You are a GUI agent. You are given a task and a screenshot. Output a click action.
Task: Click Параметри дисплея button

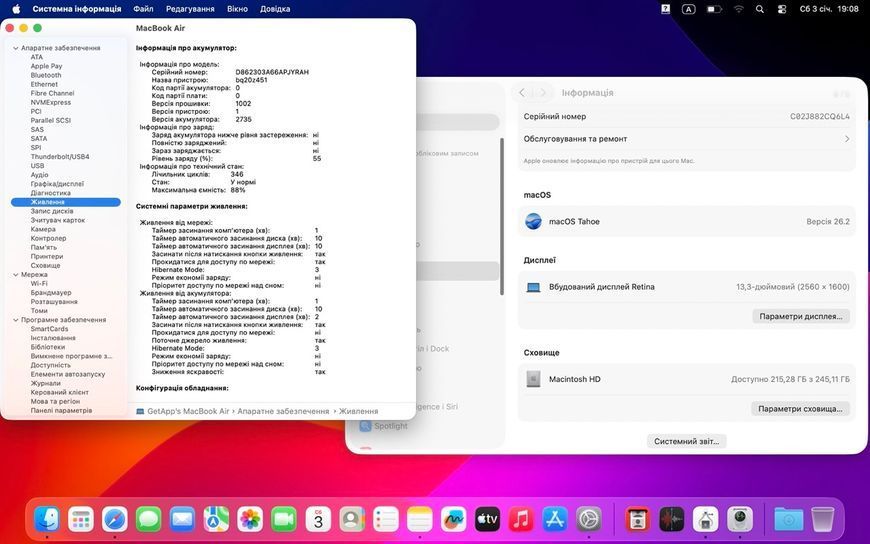(x=801, y=316)
